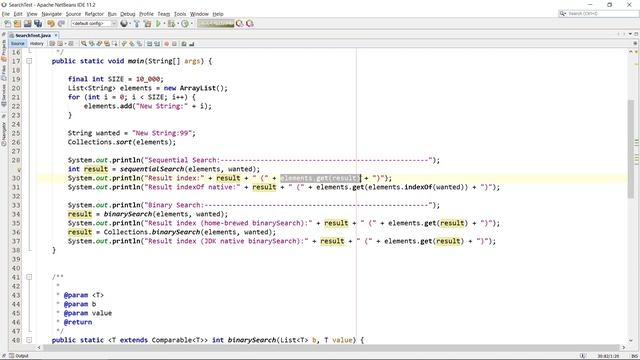Toggle the Source view button
This screenshot has width=640, height=360.
[18, 43]
